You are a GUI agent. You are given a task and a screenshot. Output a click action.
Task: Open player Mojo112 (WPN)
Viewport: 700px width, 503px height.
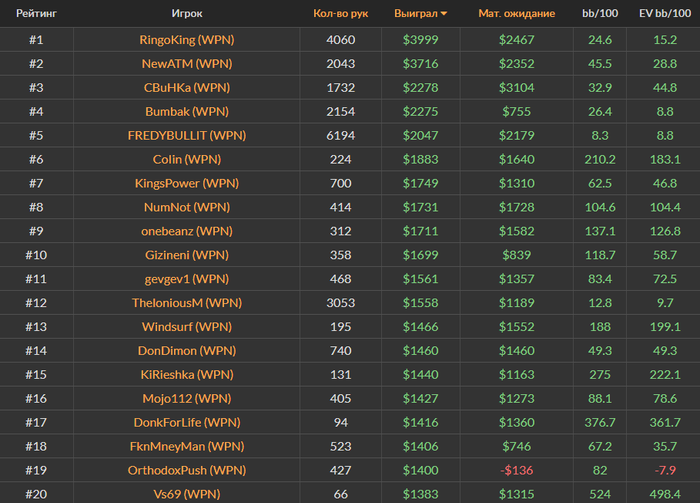pyautogui.click(x=187, y=399)
